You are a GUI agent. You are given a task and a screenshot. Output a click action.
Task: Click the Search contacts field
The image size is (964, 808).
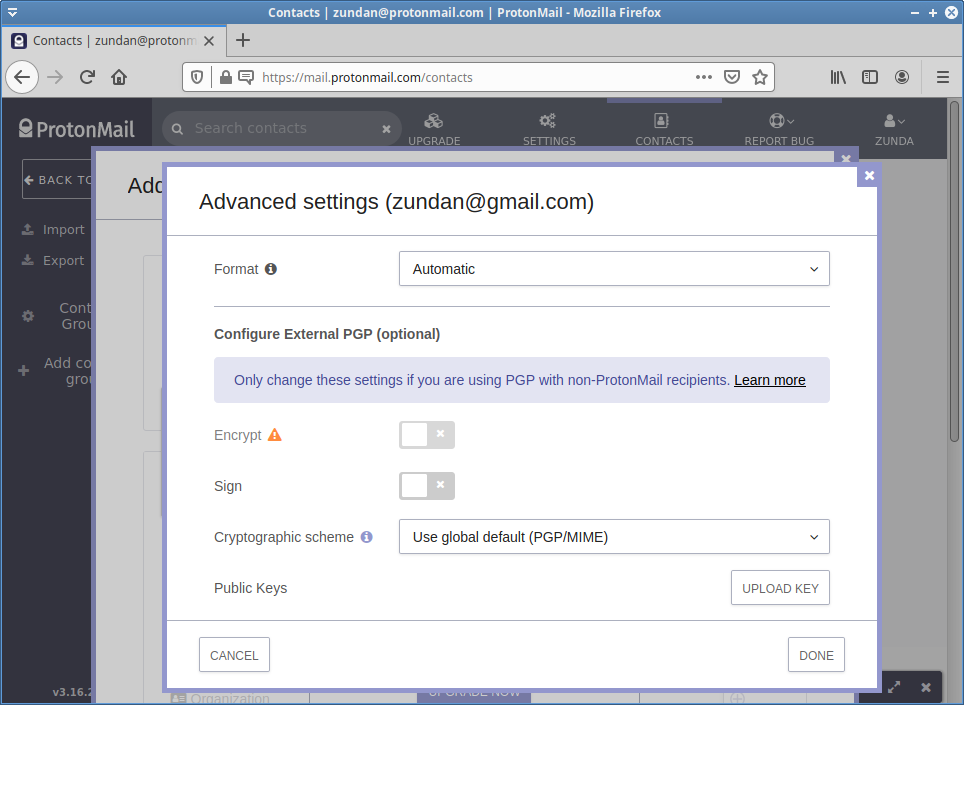[283, 128]
